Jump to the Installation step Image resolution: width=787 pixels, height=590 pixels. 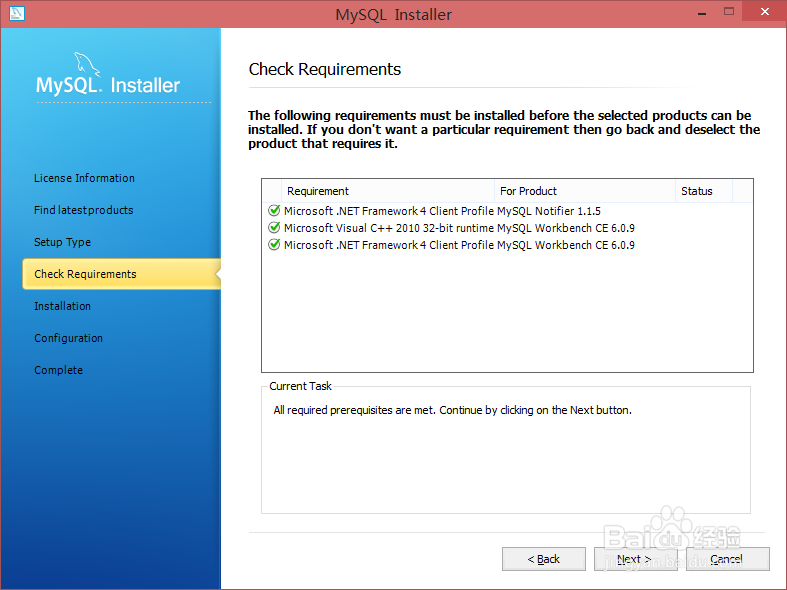62,306
